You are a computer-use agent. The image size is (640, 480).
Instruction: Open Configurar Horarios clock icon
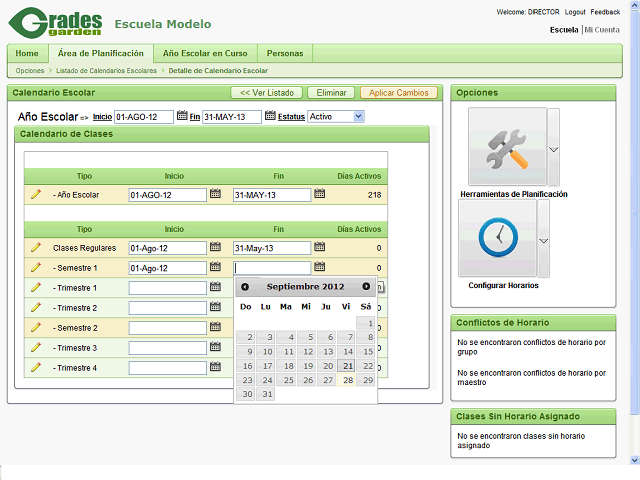tap(498, 238)
